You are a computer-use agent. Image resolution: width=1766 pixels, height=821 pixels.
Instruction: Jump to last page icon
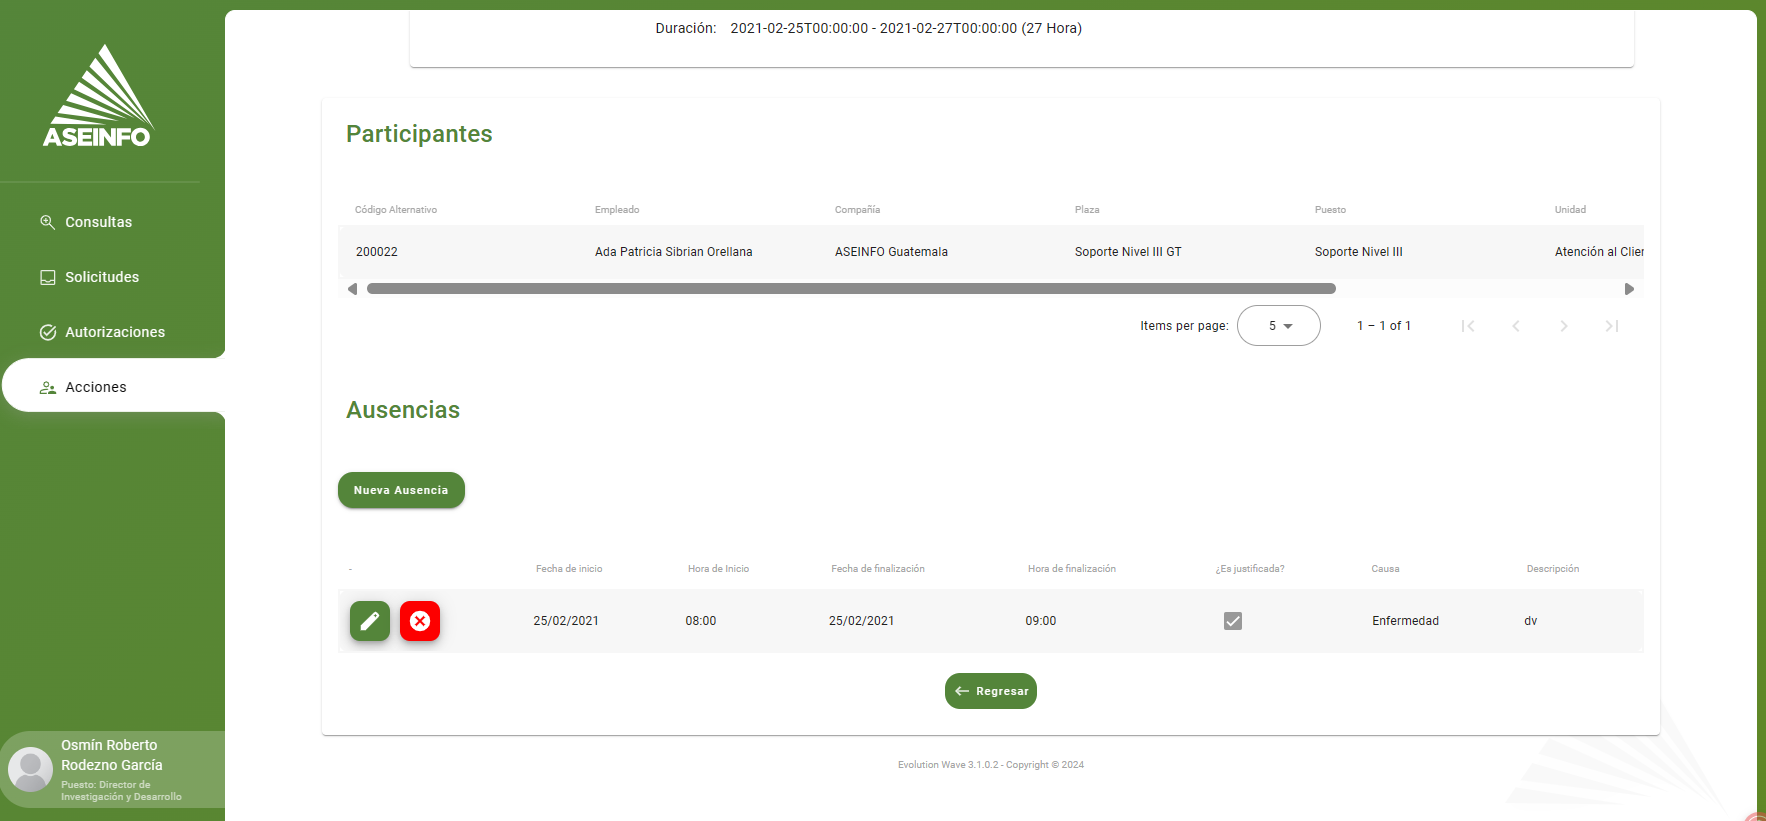point(1612,326)
